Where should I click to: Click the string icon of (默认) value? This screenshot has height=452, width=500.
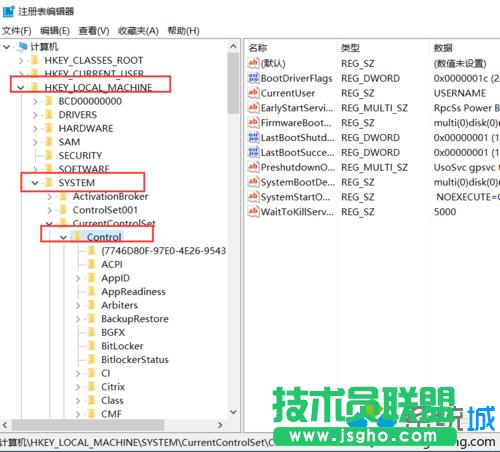pyautogui.click(x=253, y=63)
